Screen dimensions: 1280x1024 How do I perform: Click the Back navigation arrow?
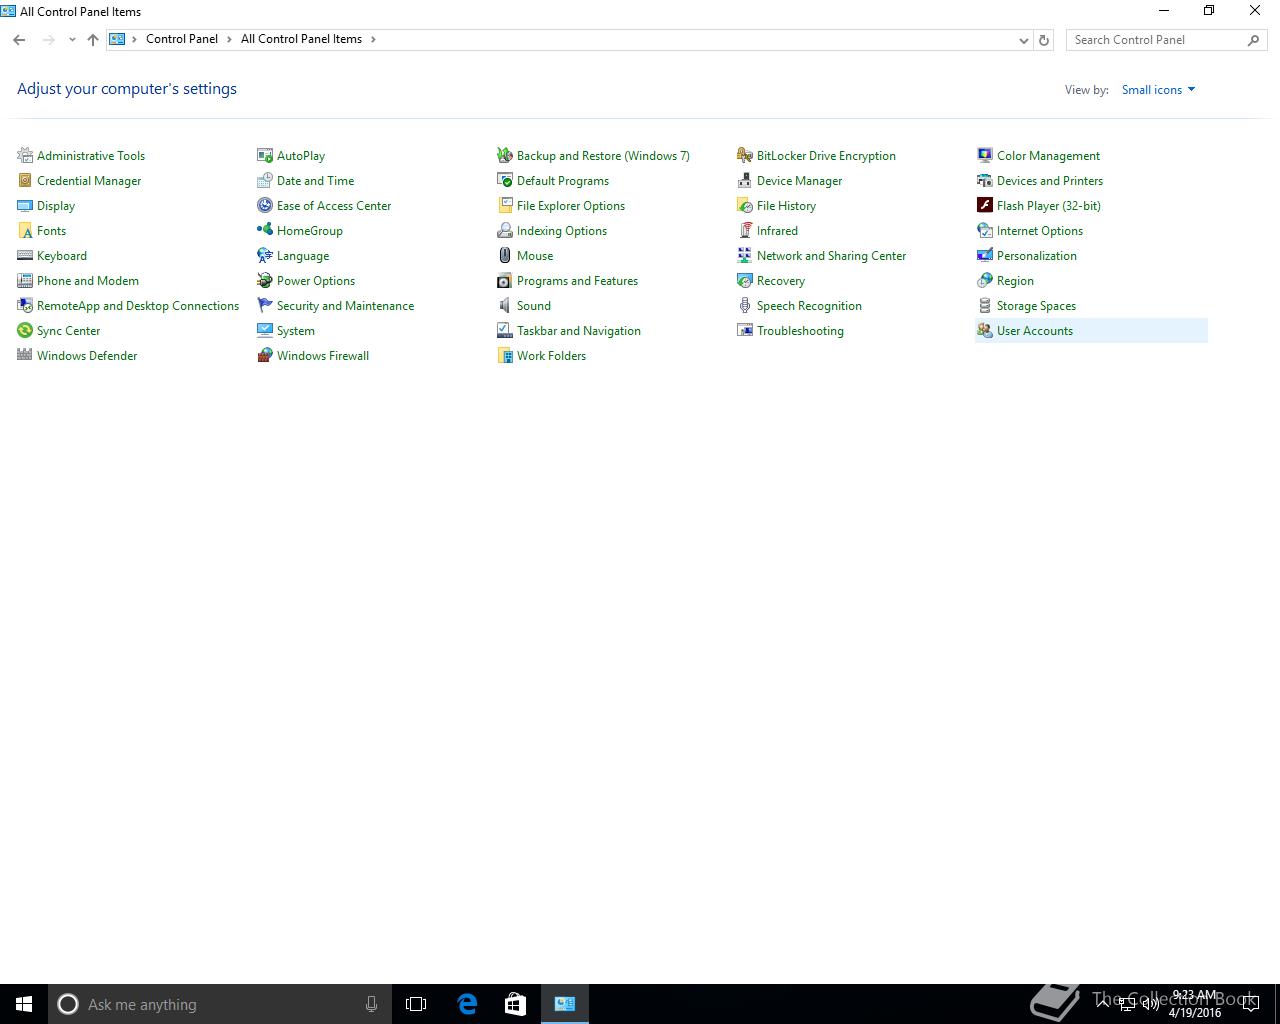19,40
